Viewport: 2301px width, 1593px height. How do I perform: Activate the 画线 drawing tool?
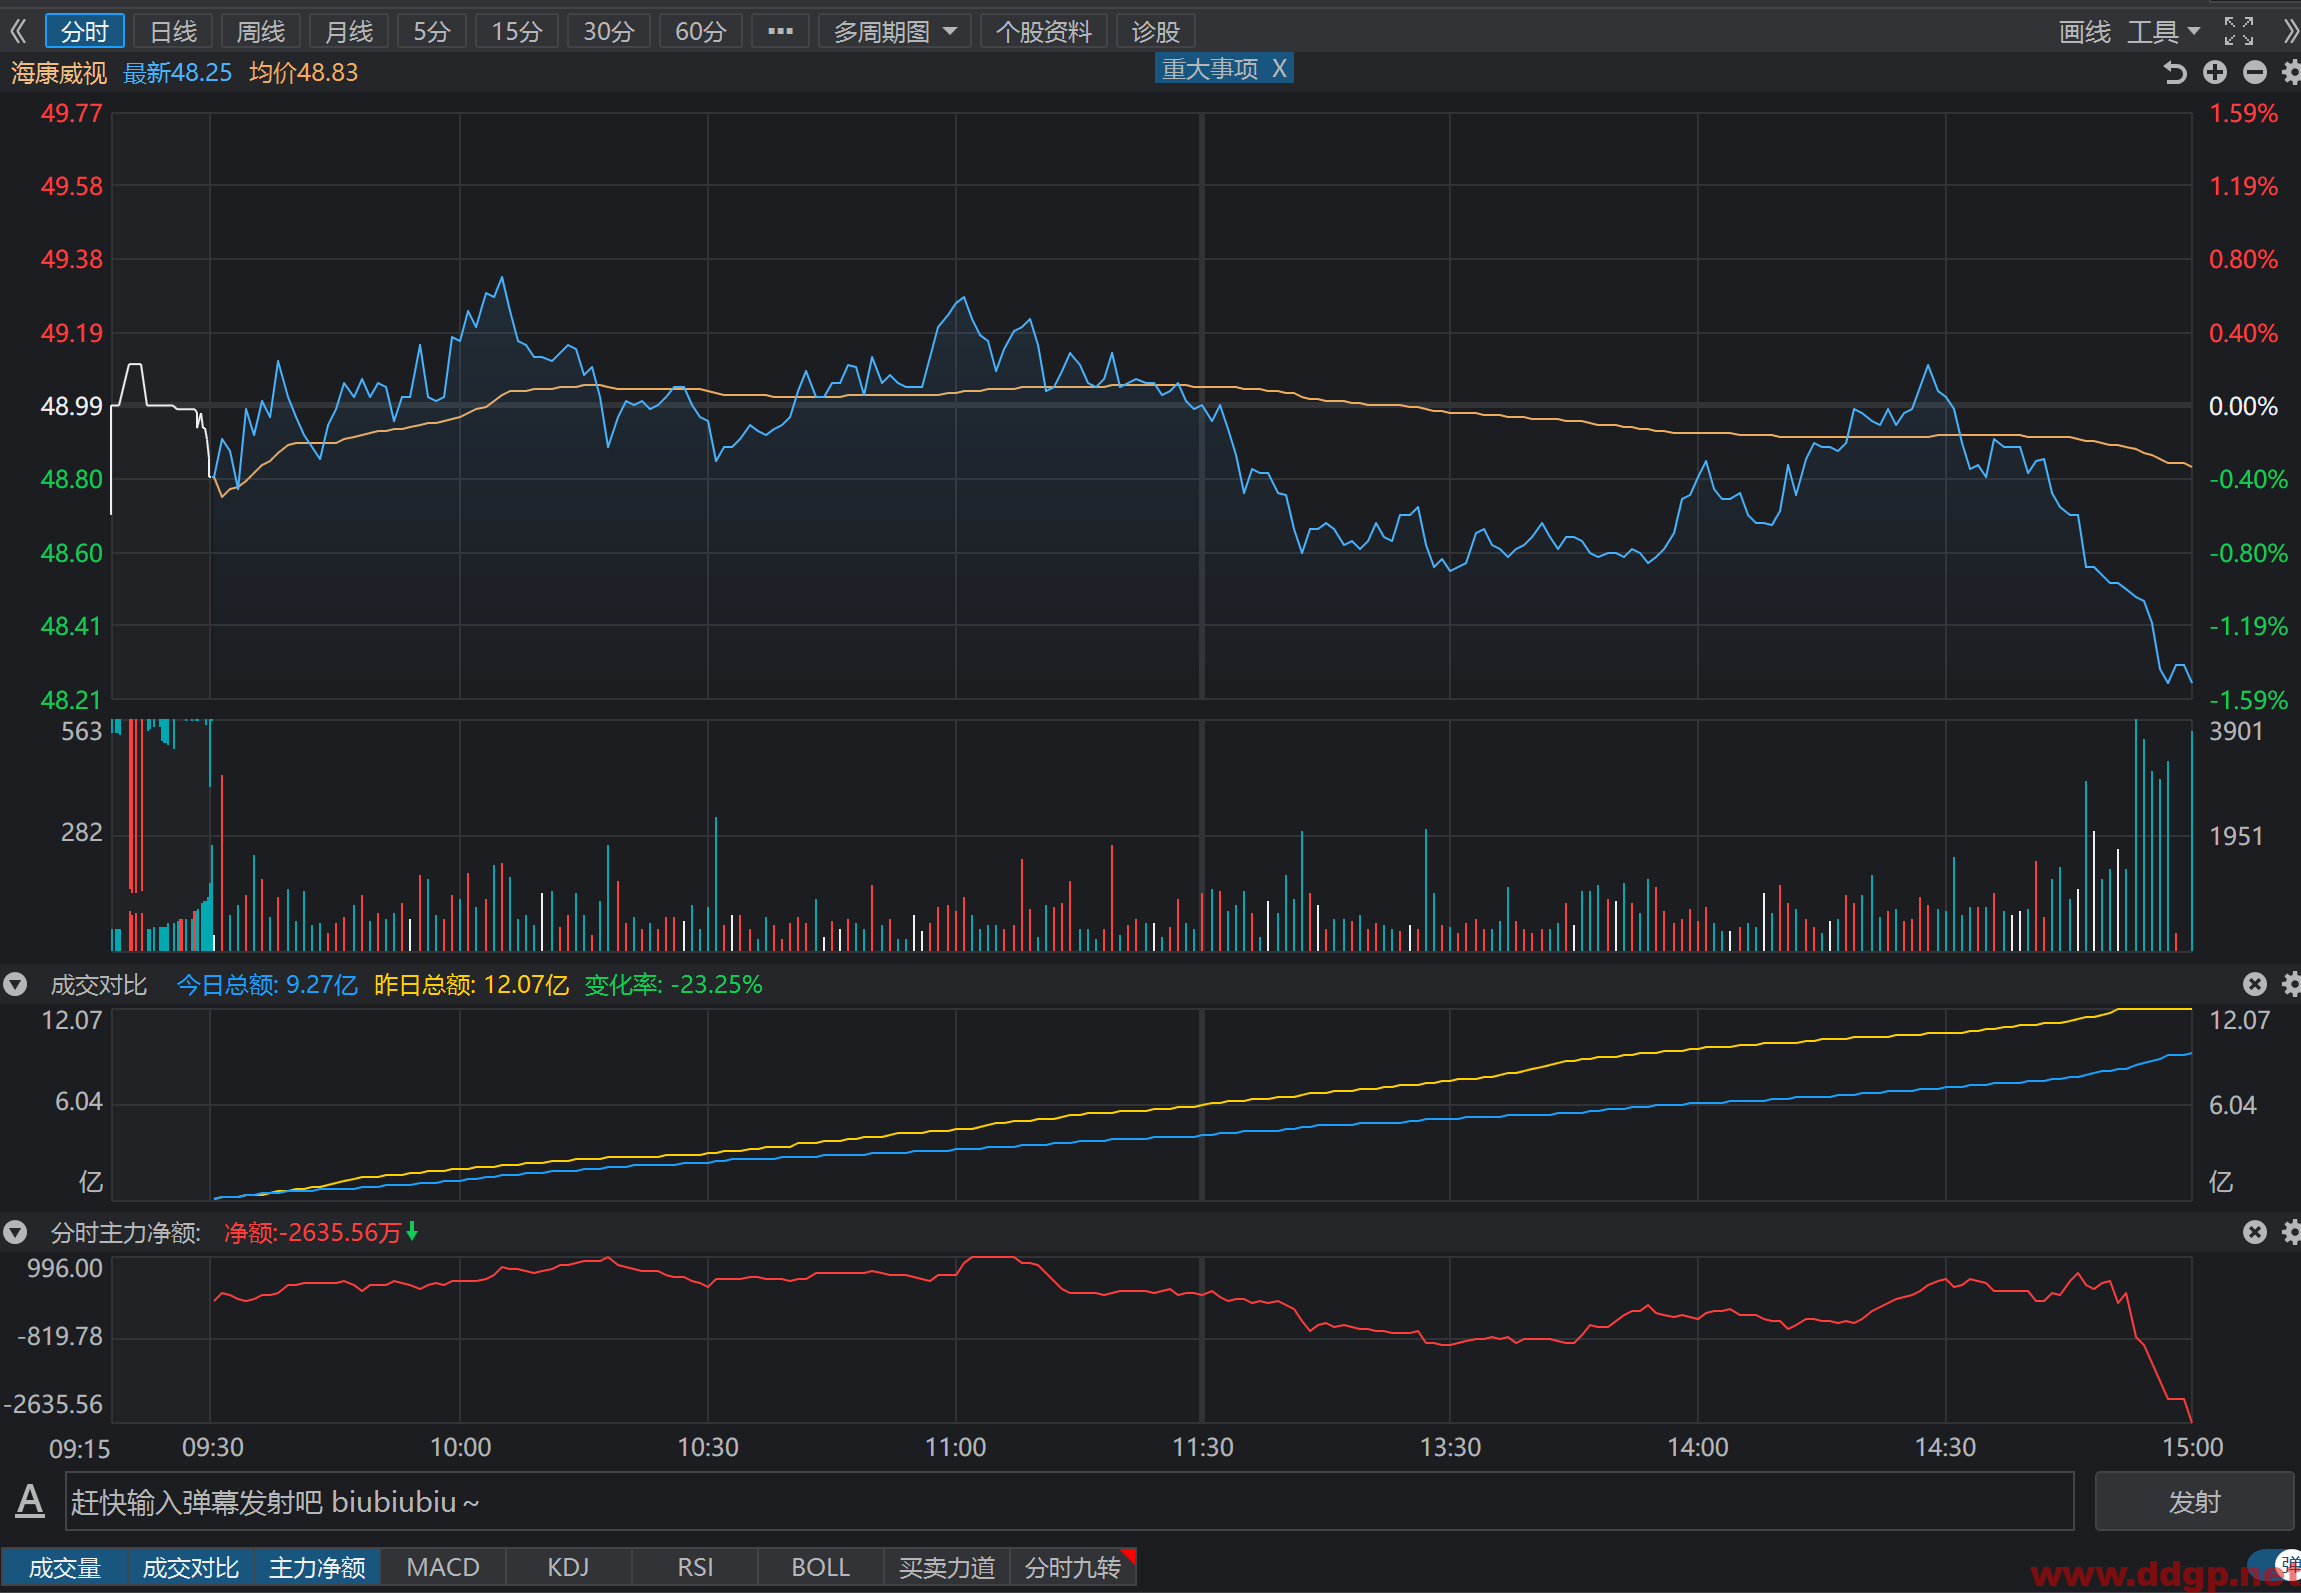click(2085, 32)
